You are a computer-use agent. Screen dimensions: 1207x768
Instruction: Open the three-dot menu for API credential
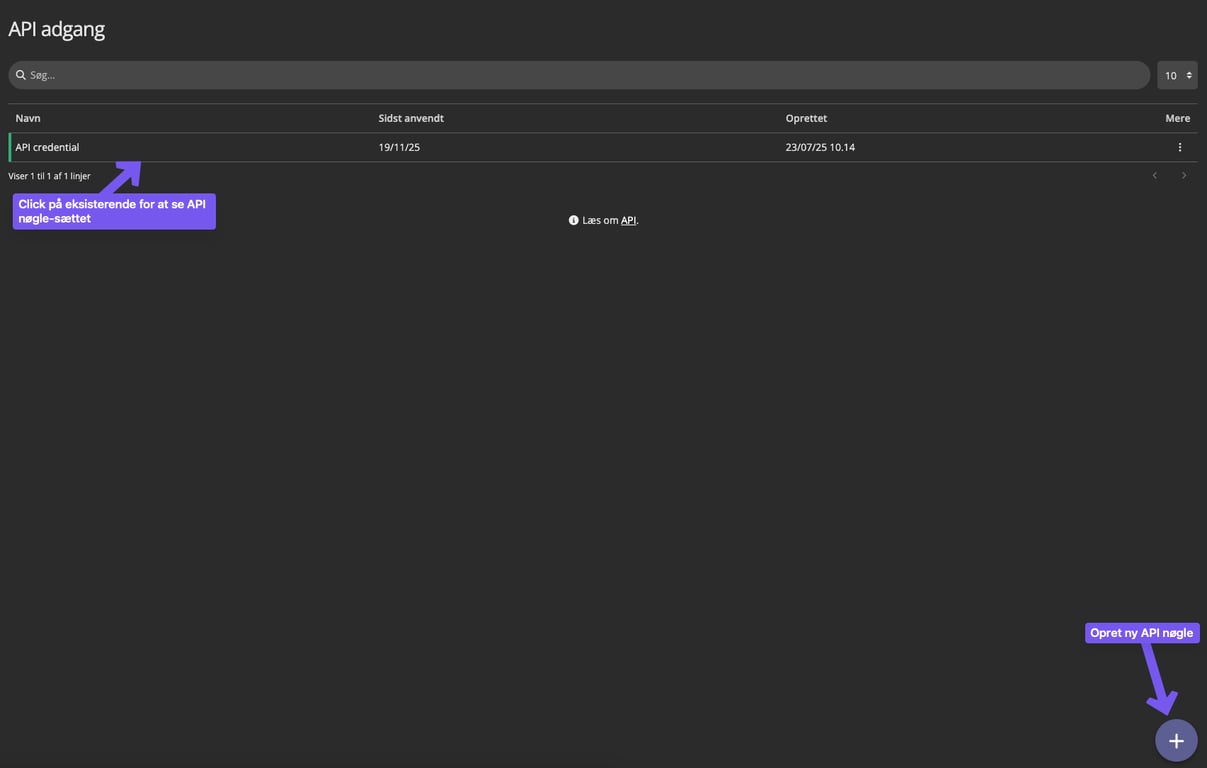[x=1180, y=147]
